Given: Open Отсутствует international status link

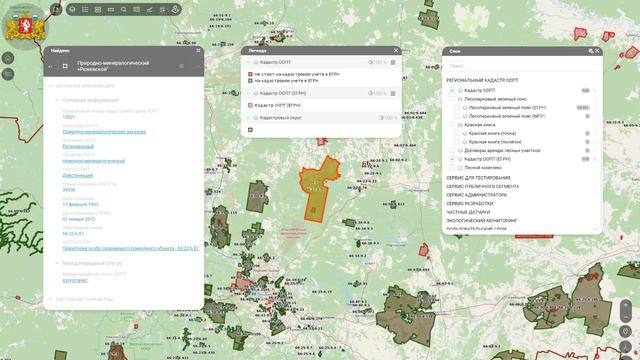Looking at the screenshot, I should [x=75, y=280].
